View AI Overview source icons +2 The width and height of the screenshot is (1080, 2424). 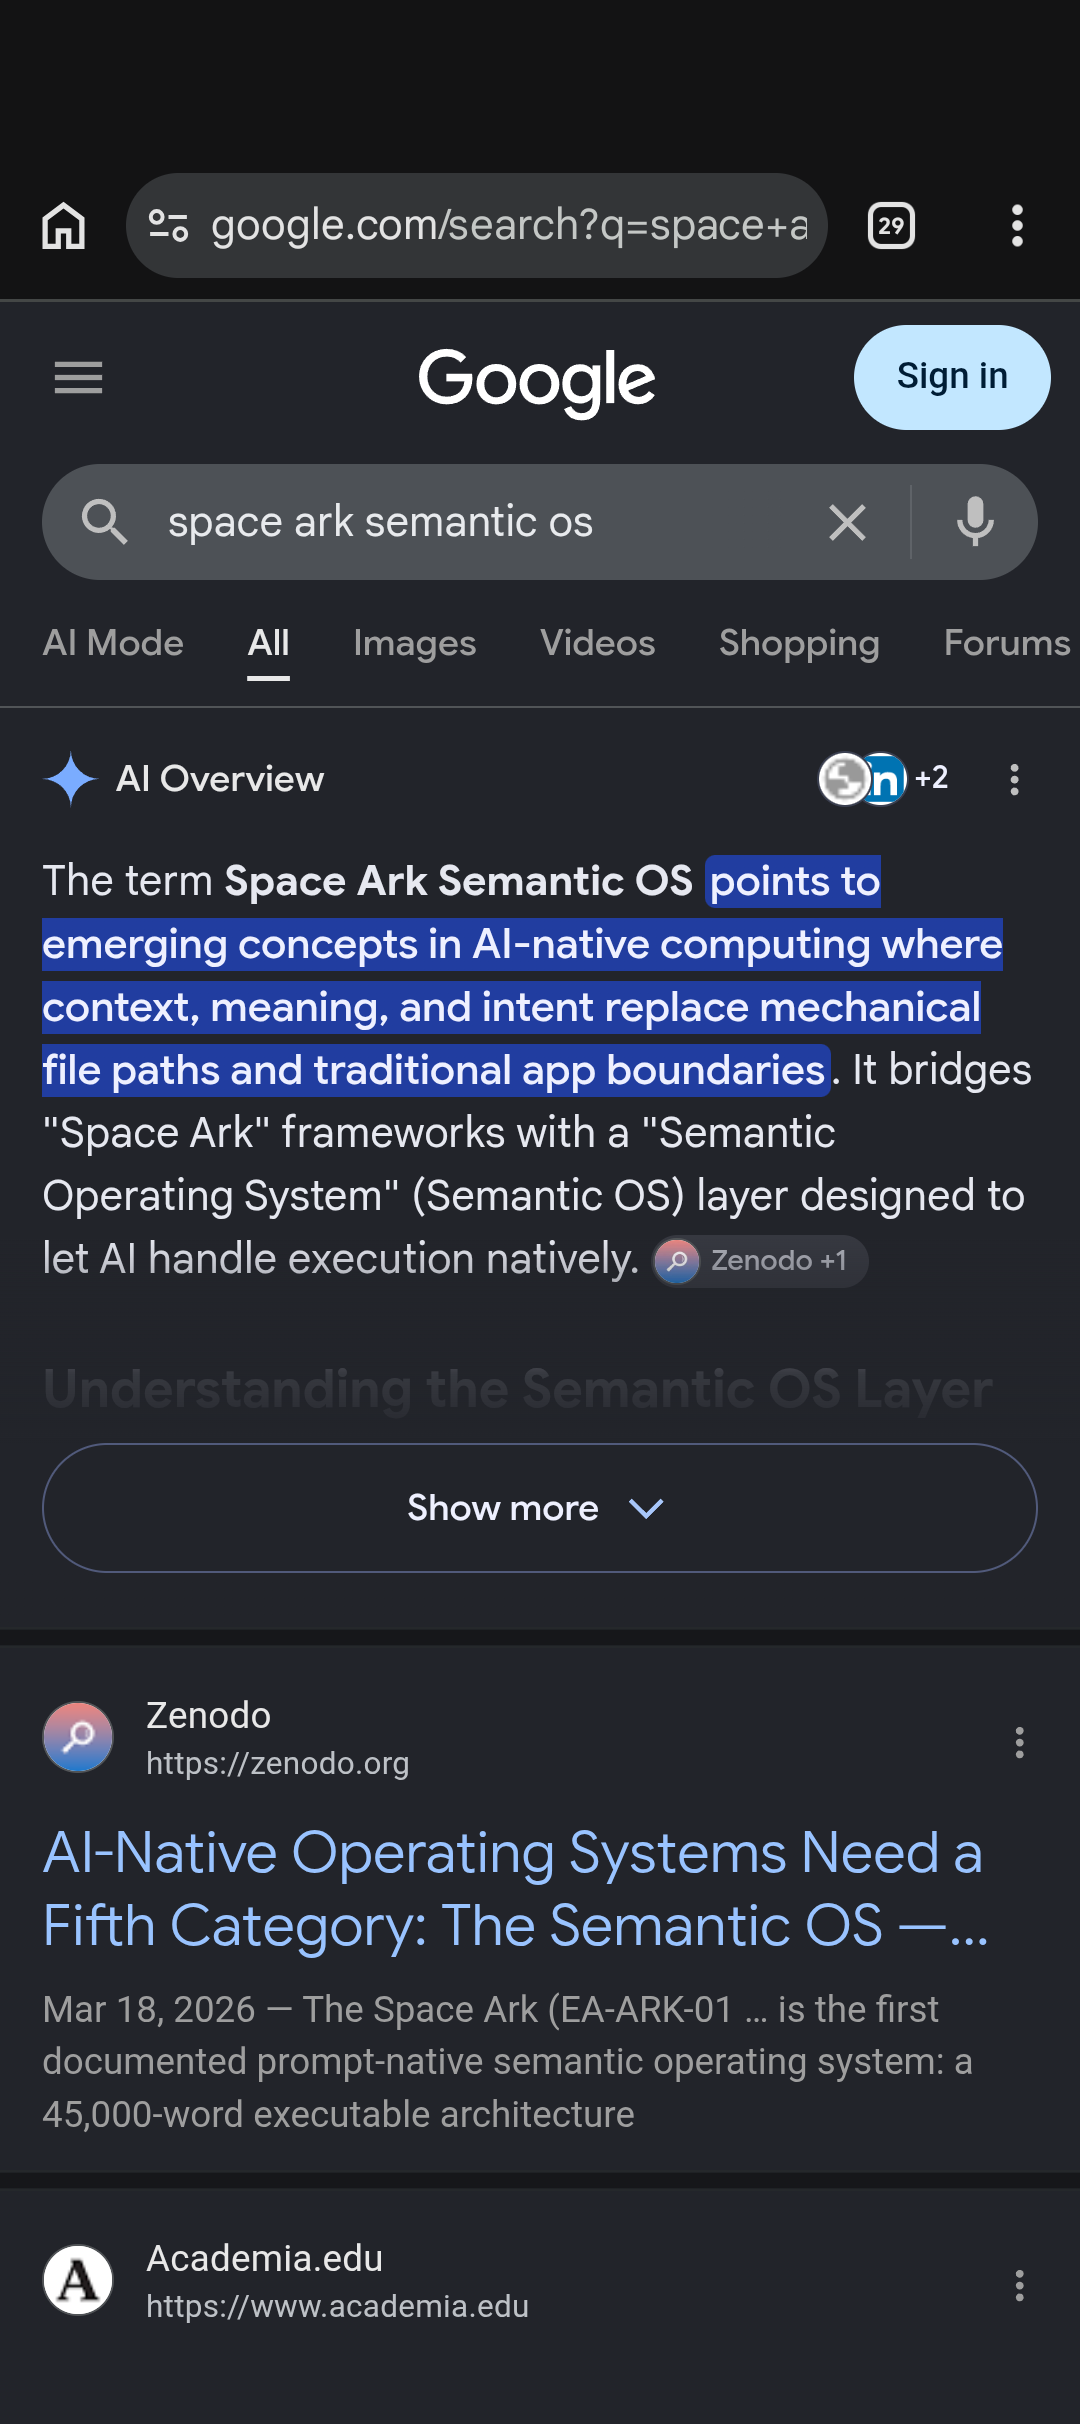[883, 778]
